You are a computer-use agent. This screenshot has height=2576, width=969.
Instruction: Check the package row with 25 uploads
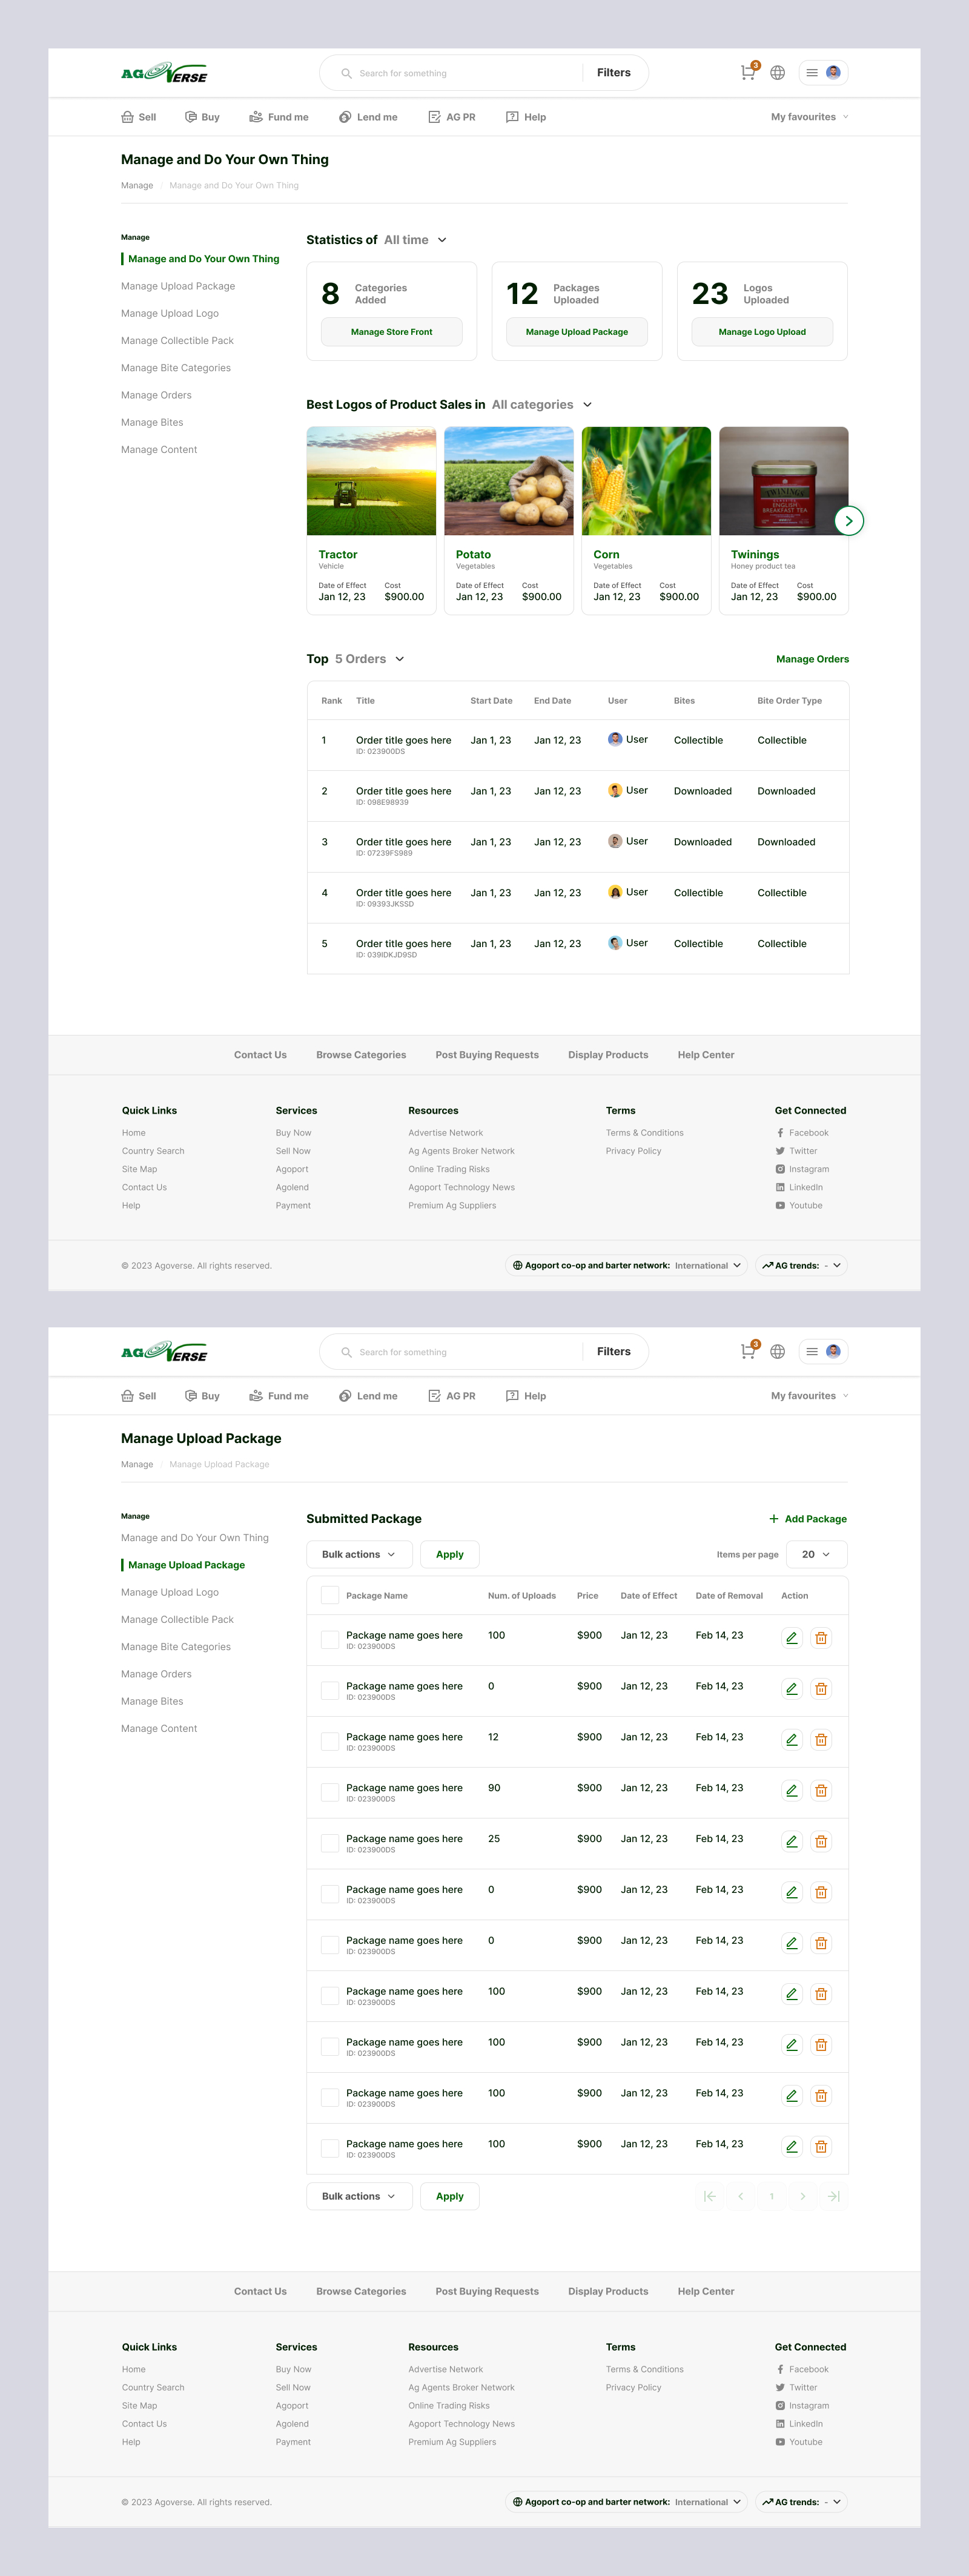point(329,1843)
